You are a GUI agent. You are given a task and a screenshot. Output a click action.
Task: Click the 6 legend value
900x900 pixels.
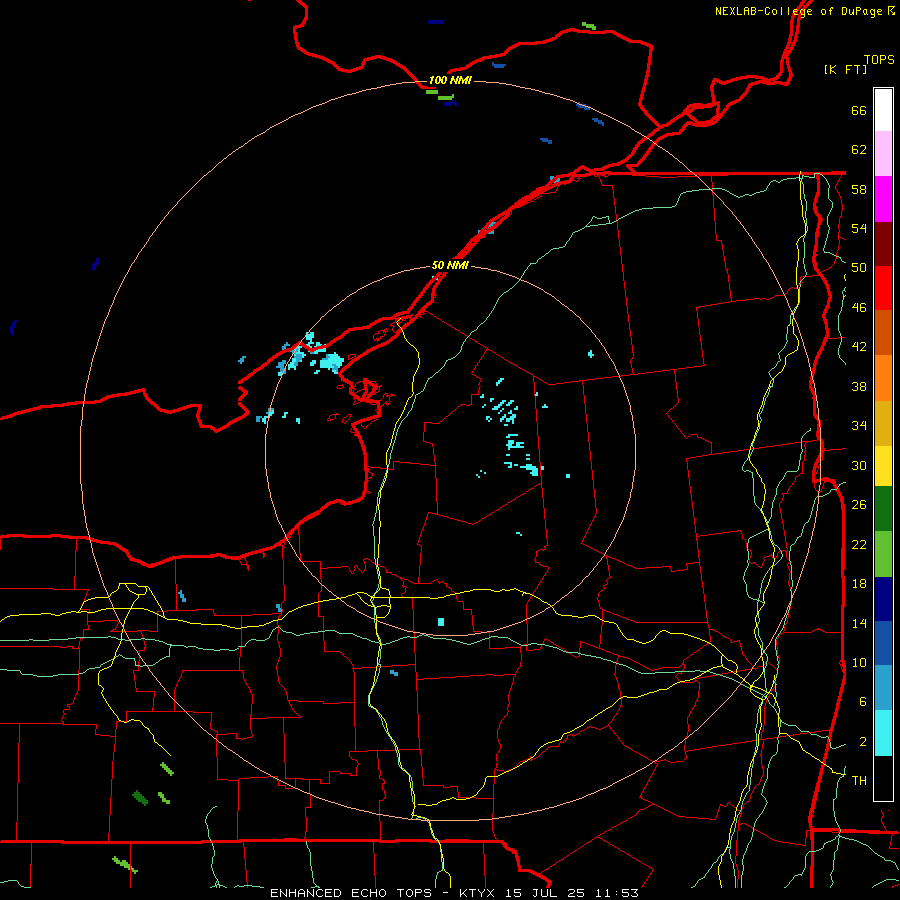862,702
